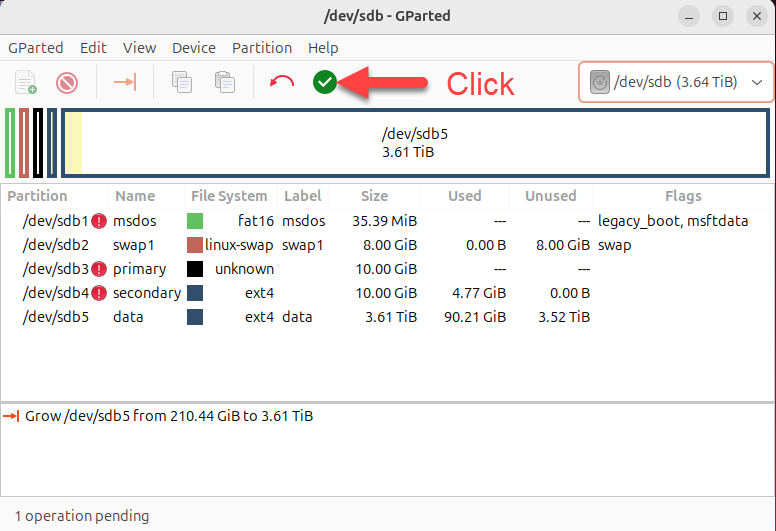Sort by the Size column header

pos(374,196)
